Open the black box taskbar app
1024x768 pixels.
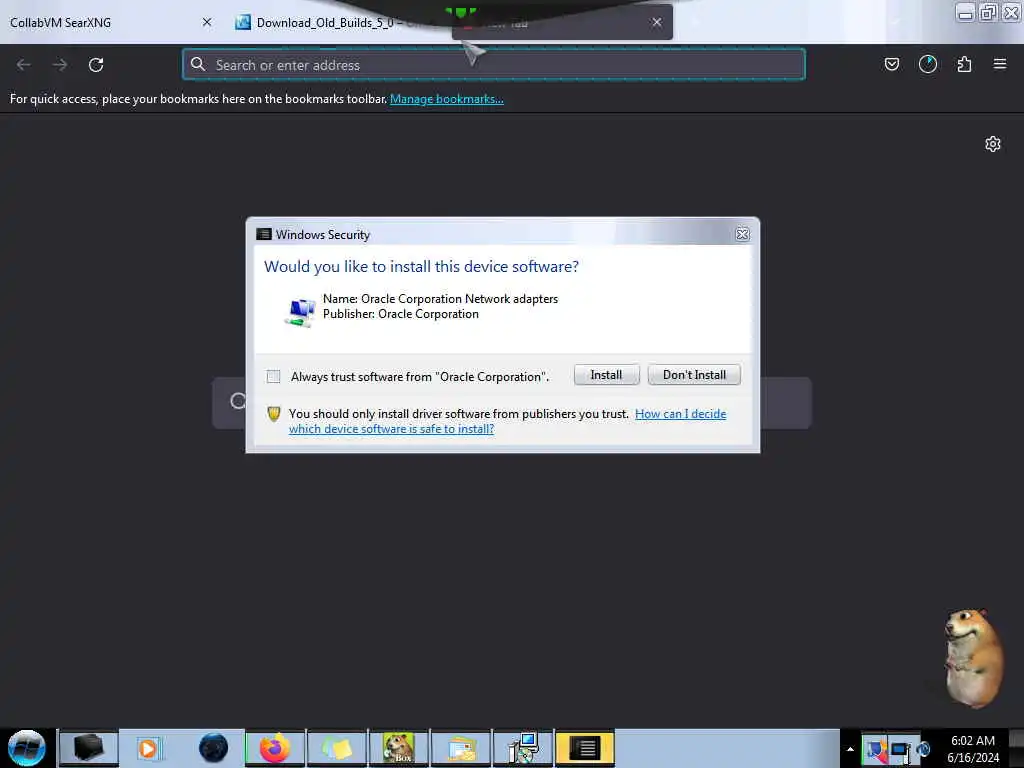coord(88,748)
